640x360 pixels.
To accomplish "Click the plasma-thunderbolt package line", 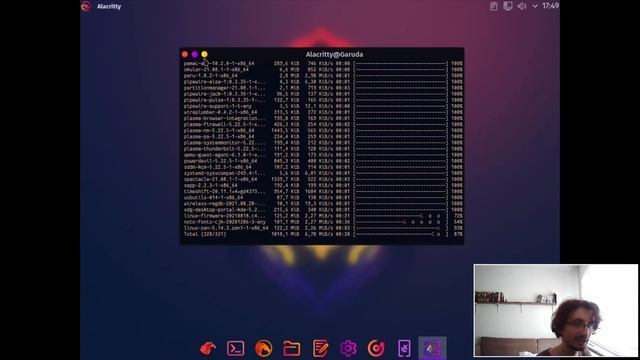I will pos(323,149).
